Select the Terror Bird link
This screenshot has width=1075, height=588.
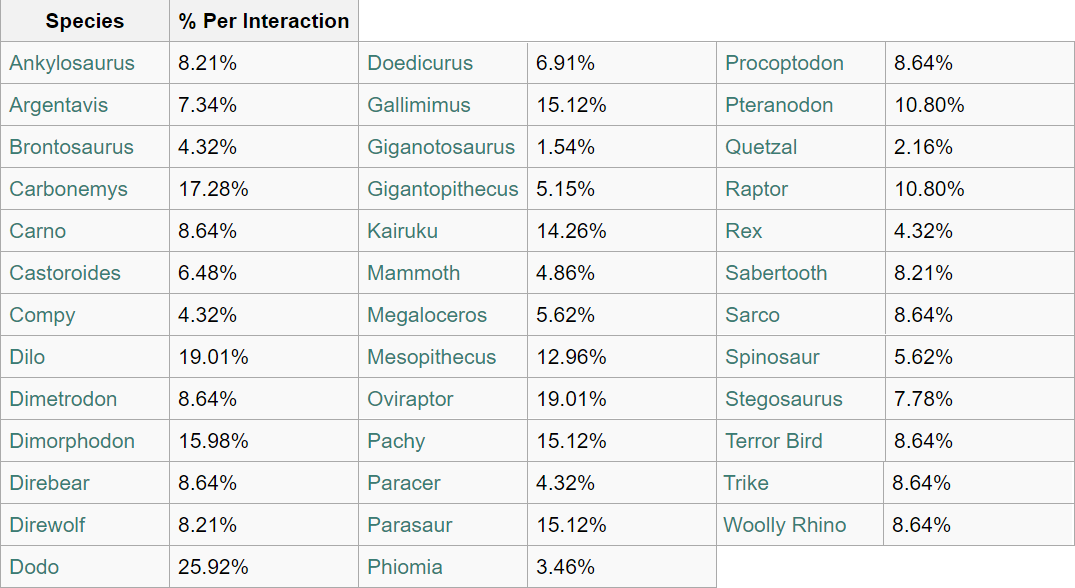(774, 441)
